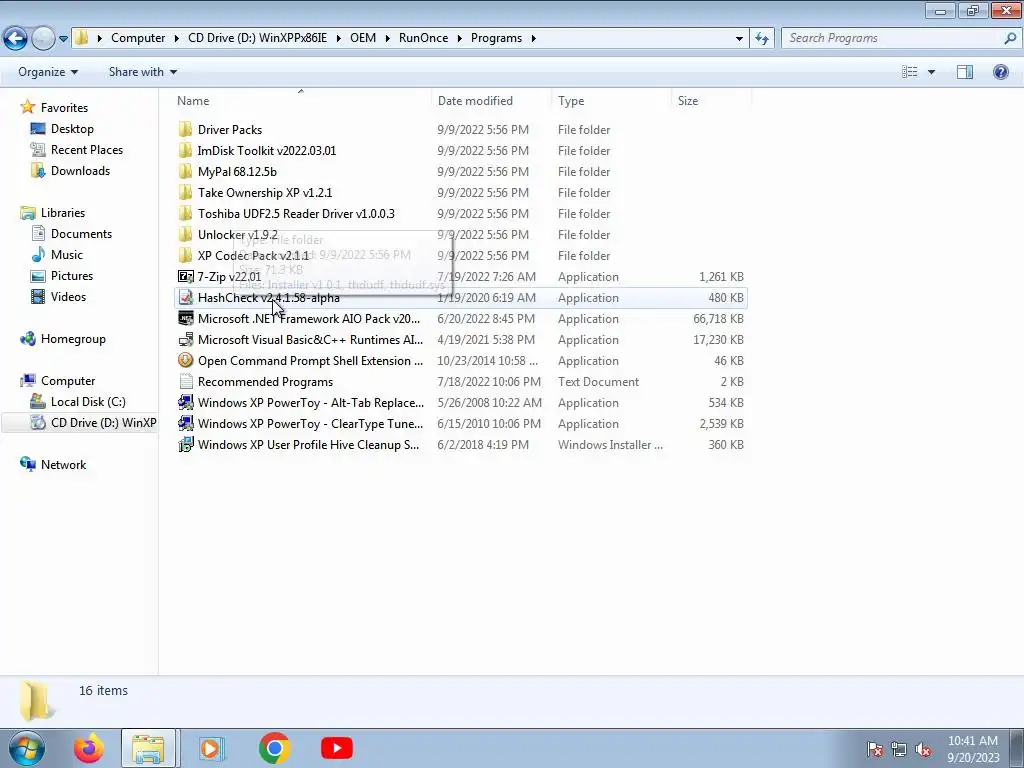Select the Driver Packs folder icon
This screenshot has height=768, width=1024.
185,129
